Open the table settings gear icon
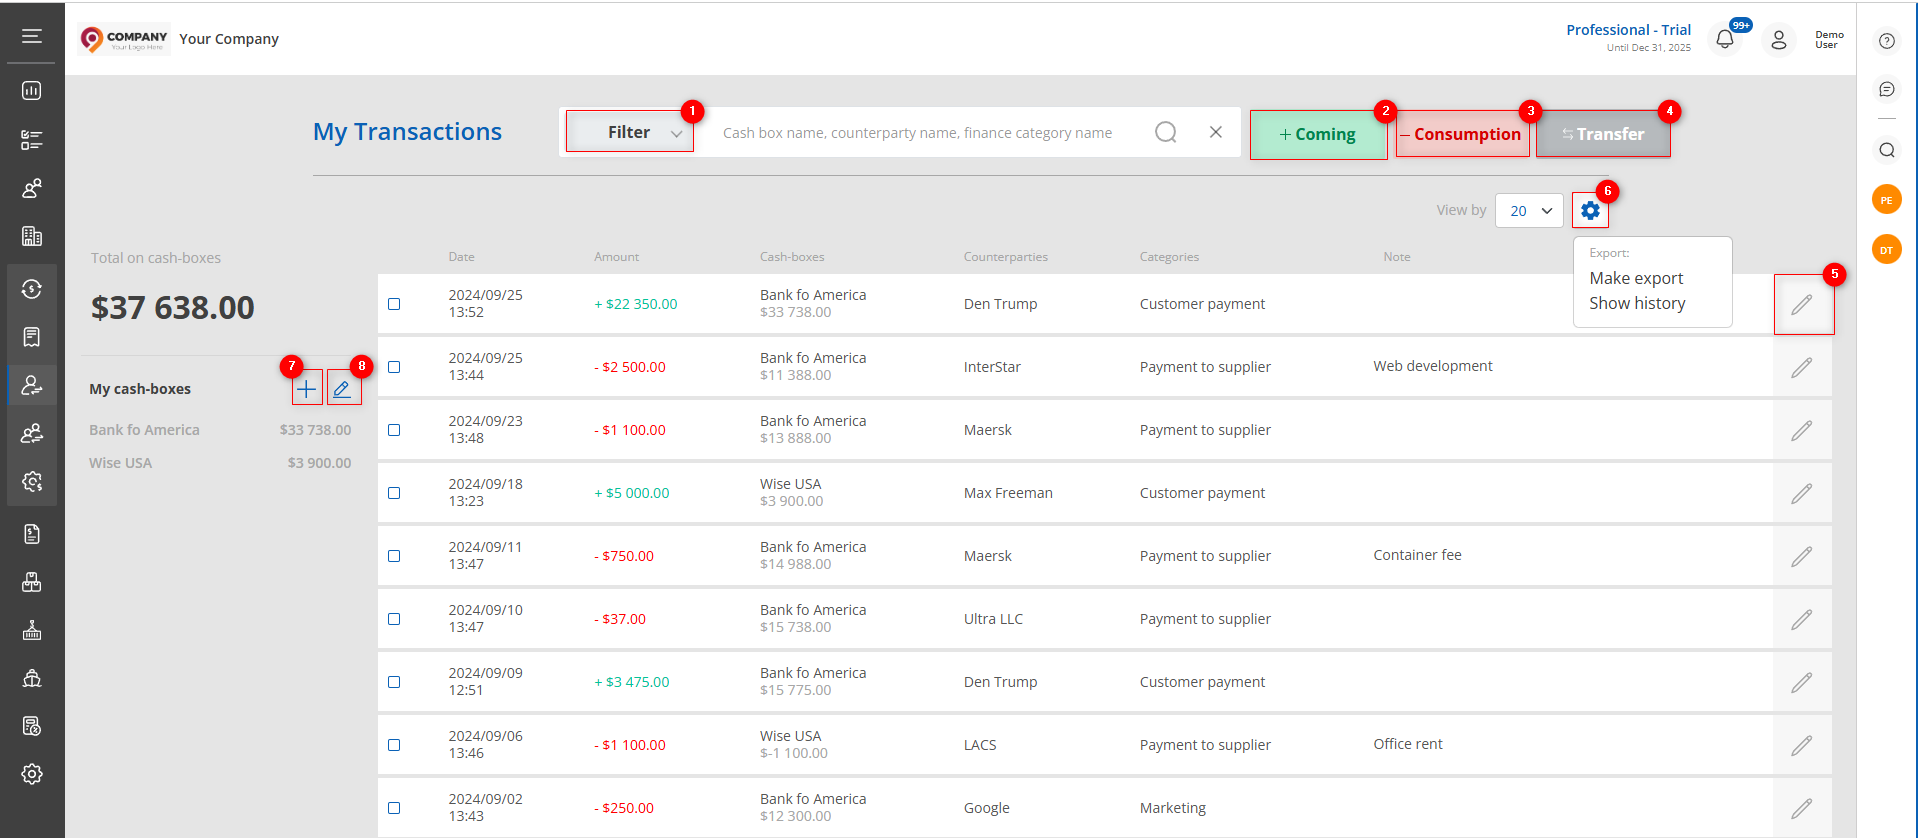The height and width of the screenshot is (838, 1918). [1590, 211]
